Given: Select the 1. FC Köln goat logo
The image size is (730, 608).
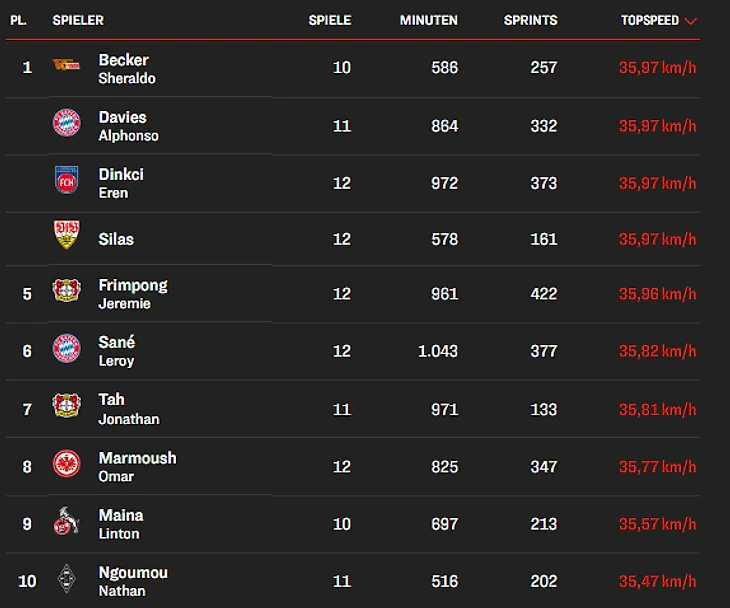Looking at the screenshot, I should [x=66, y=520].
